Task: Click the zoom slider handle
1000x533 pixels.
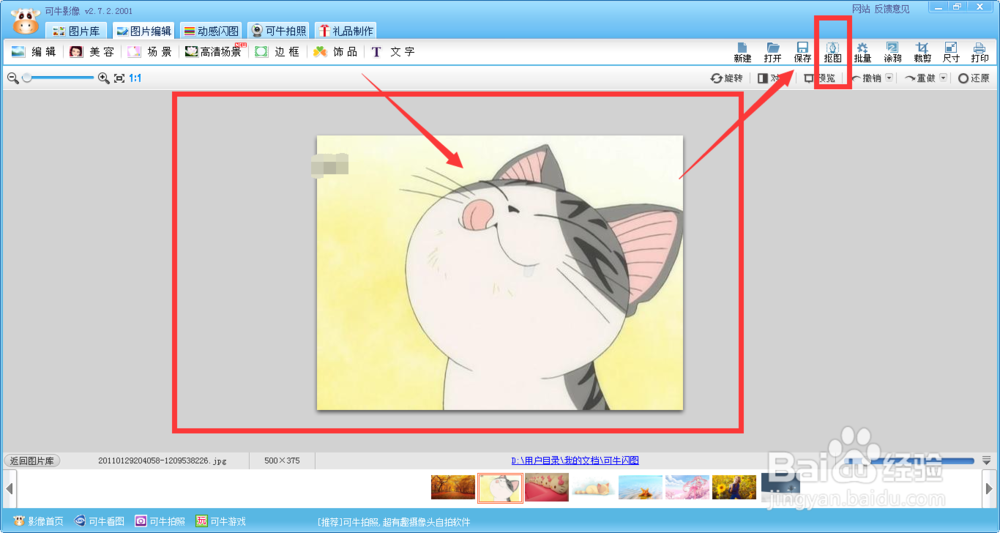Action: click(x=27, y=78)
